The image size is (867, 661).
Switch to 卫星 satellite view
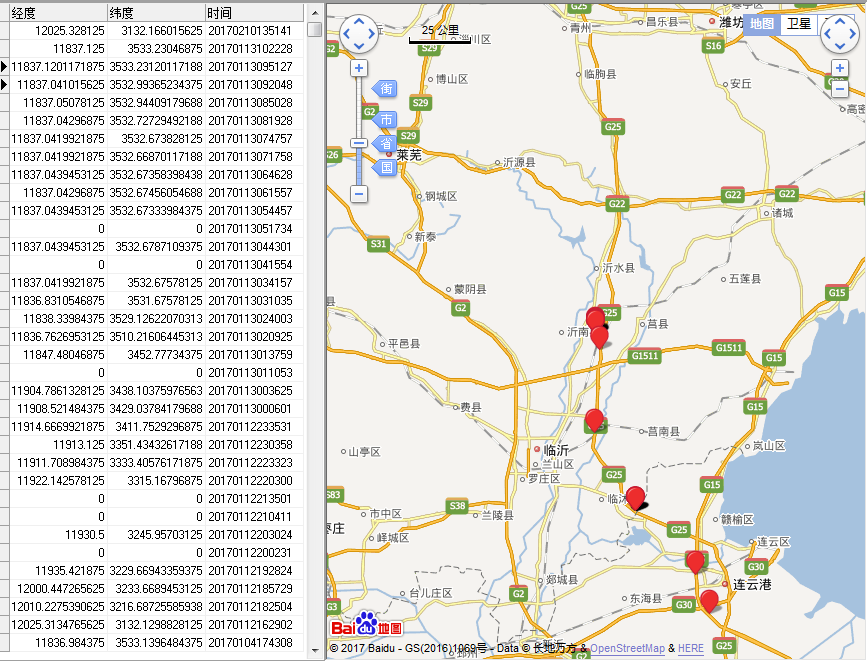(798, 24)
